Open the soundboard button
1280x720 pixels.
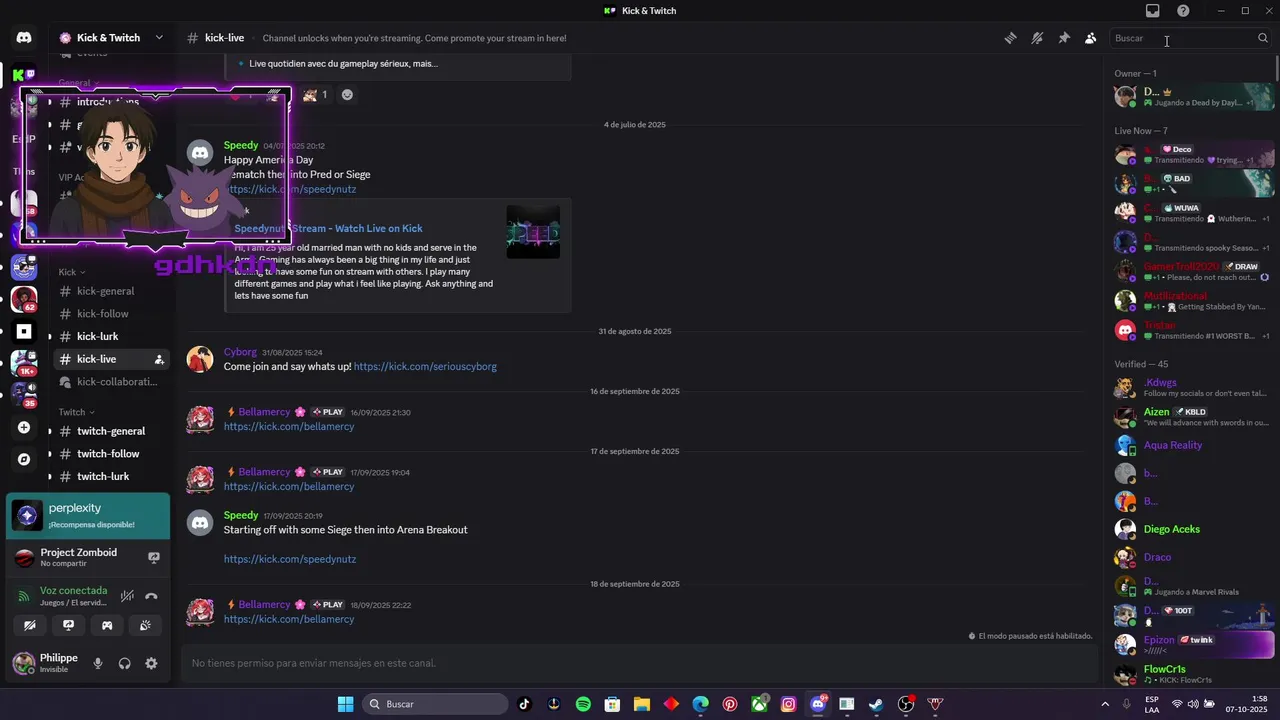coord(145,625)
